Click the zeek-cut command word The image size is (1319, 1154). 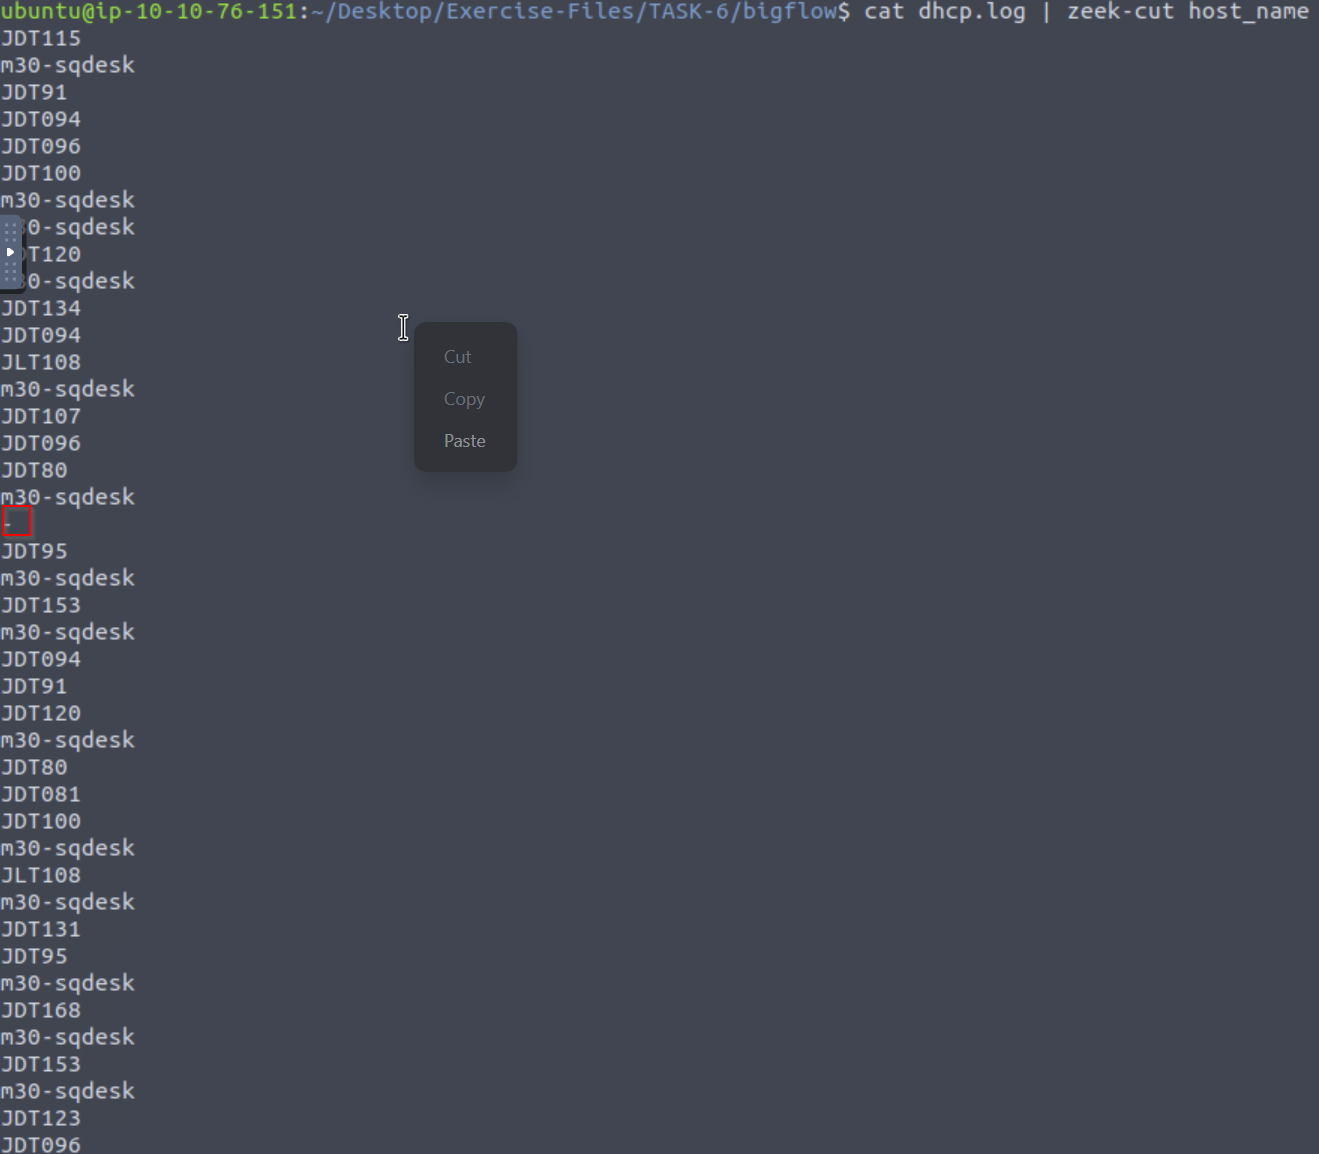[1120, 12]
